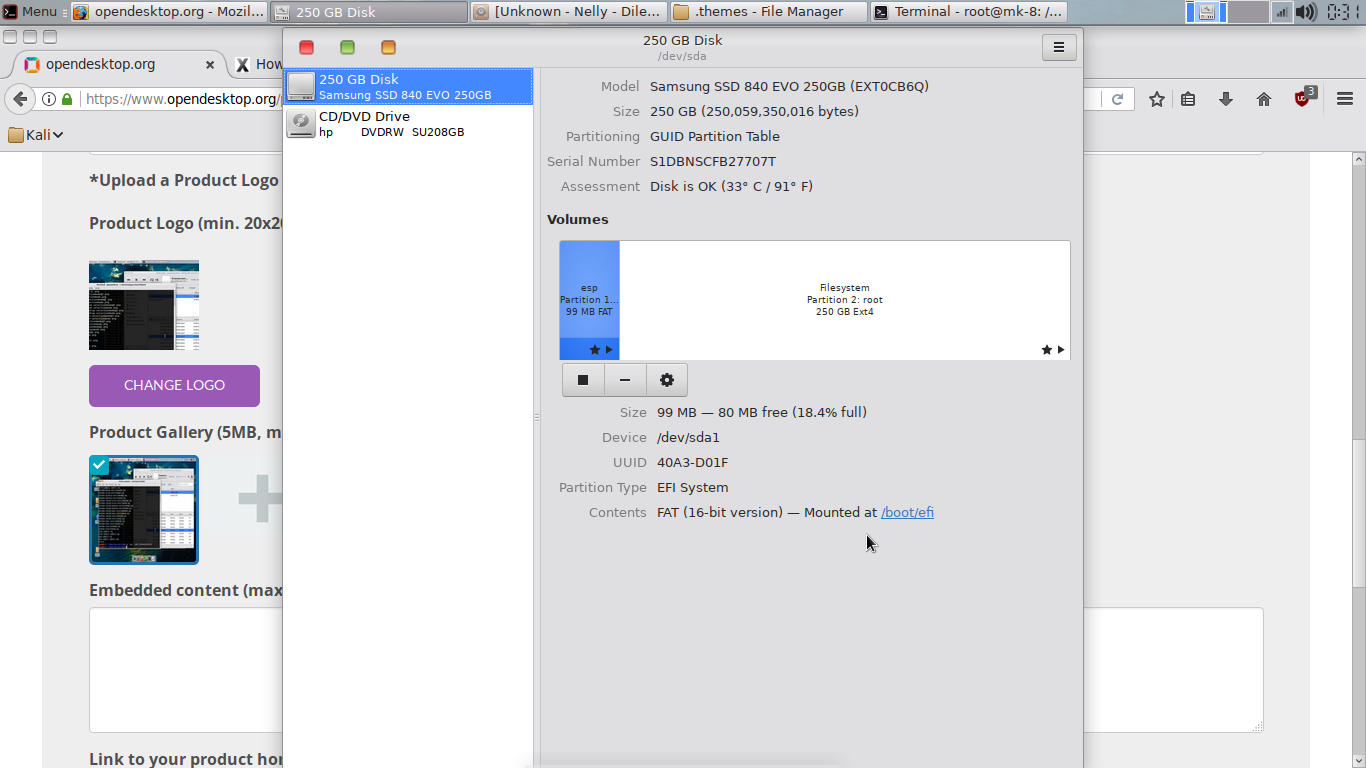Screen dimensions: 1366x768
Task: Click the Partition Type value EFI System
Action: (x=692, y=487)
